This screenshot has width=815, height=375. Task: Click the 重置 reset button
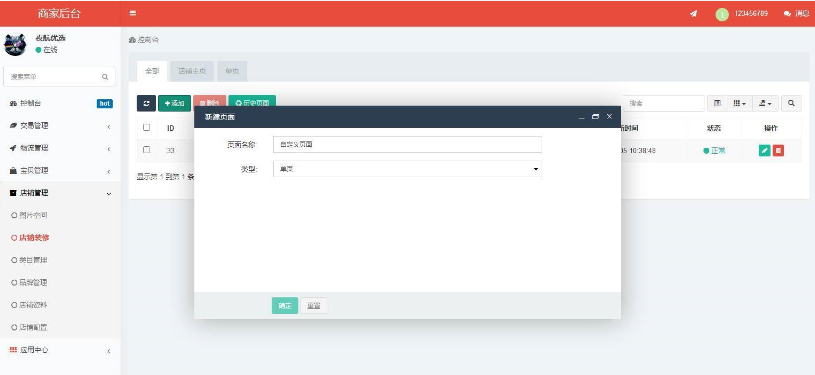(x=313, y=306)
